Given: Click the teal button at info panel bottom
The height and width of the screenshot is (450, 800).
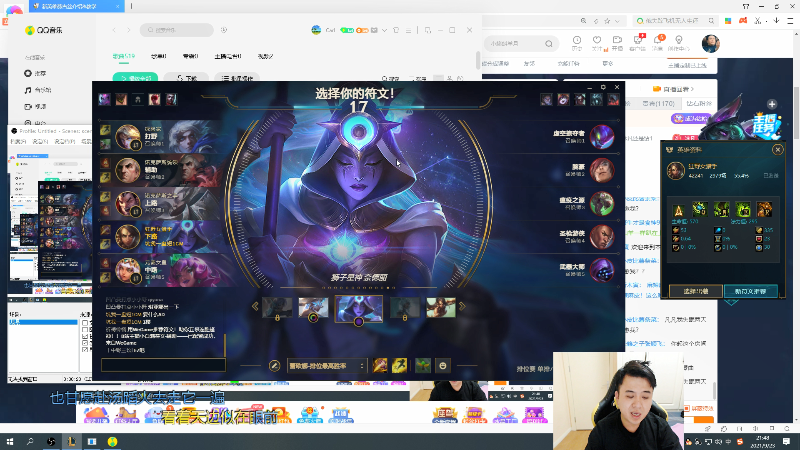Looking at the screenshot, I should 751,291.
